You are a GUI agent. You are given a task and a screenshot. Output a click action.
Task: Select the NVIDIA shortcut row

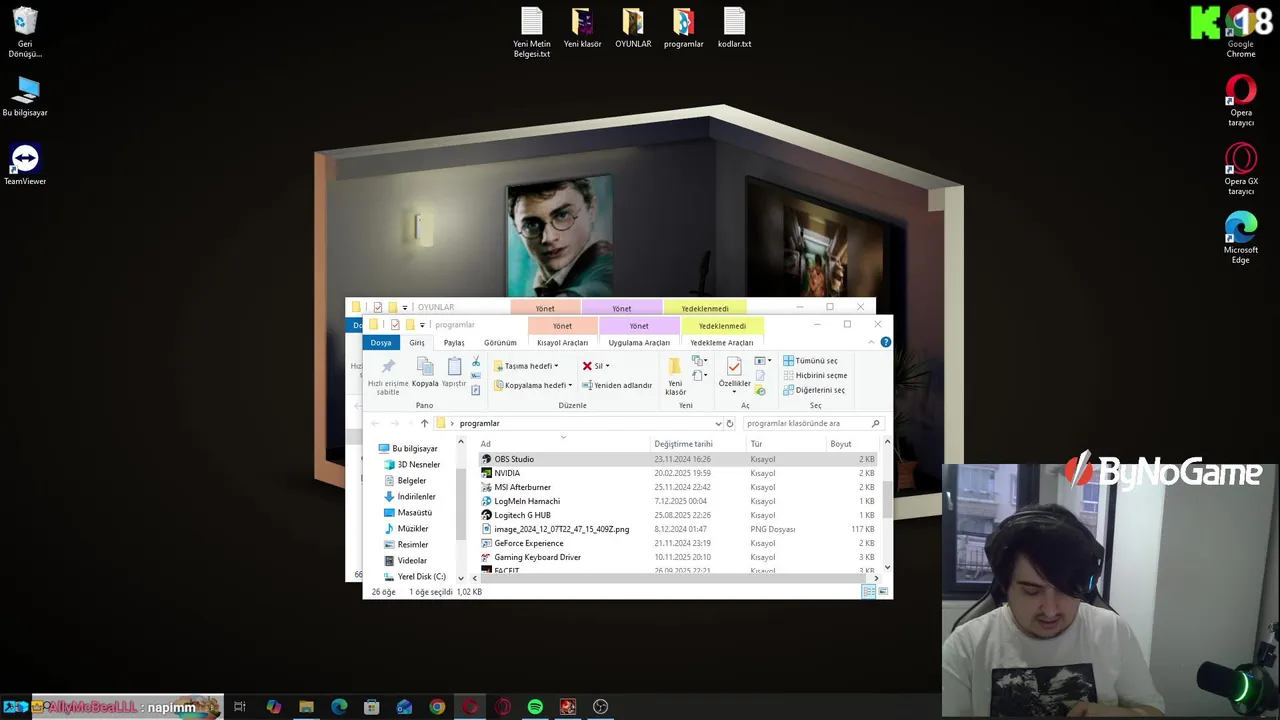(678, 473)
